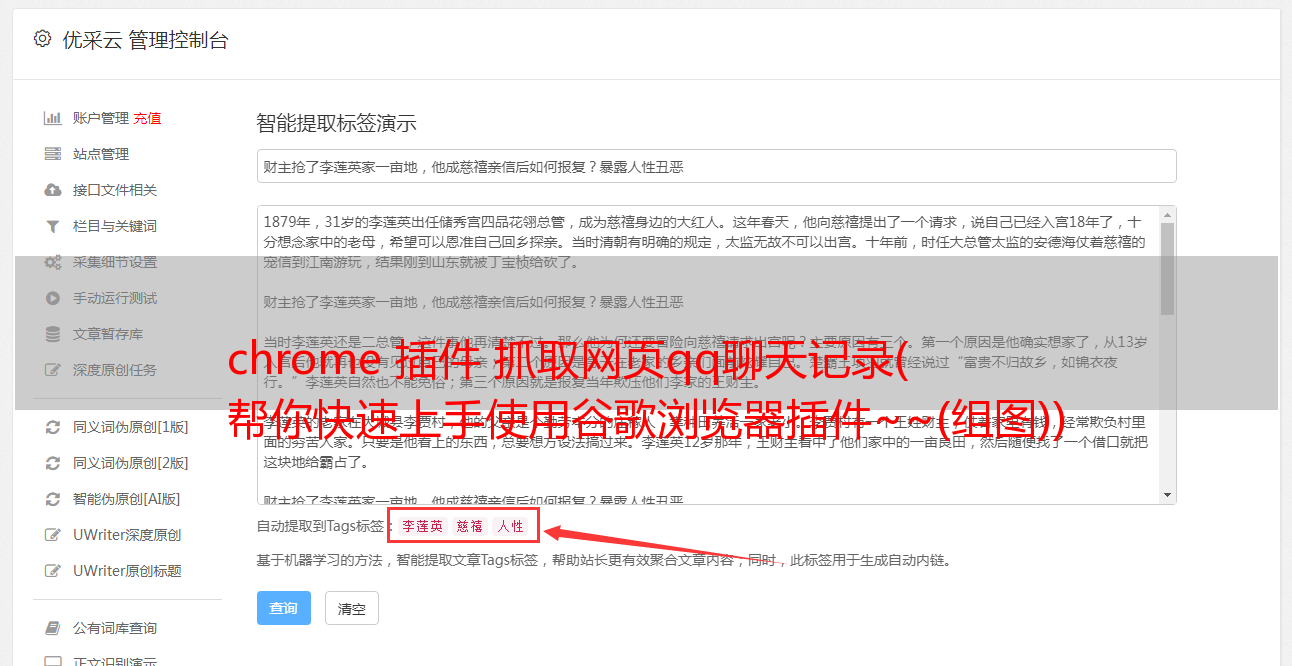The height and width of the screenshot is (666, 1292).
Task: Click the book icon beside 公有词库查询
Action: tap(53, 628)
